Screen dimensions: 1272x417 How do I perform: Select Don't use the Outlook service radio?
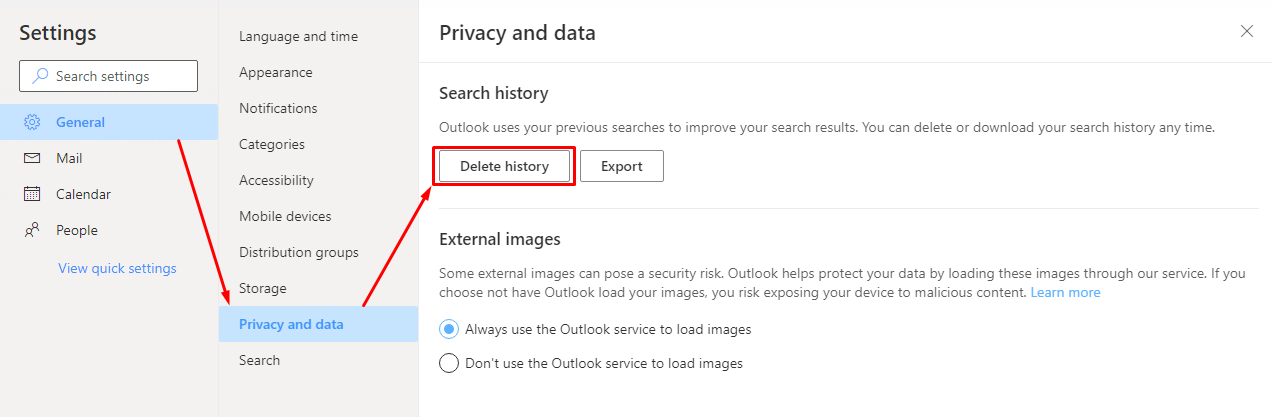[x=449, y=363]
